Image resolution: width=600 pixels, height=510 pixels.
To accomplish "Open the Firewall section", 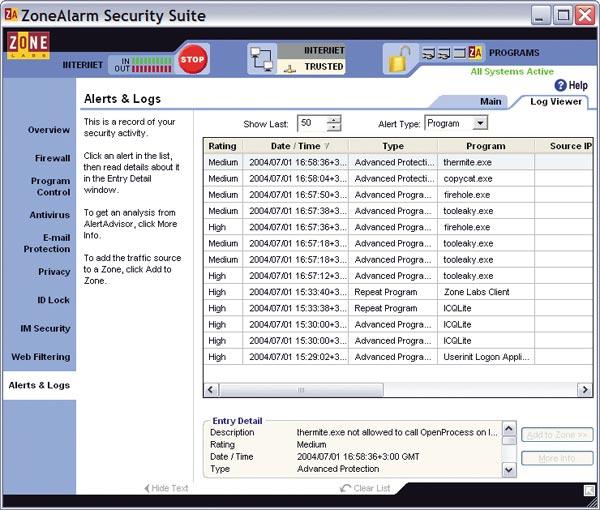I will tap(52, 158).
